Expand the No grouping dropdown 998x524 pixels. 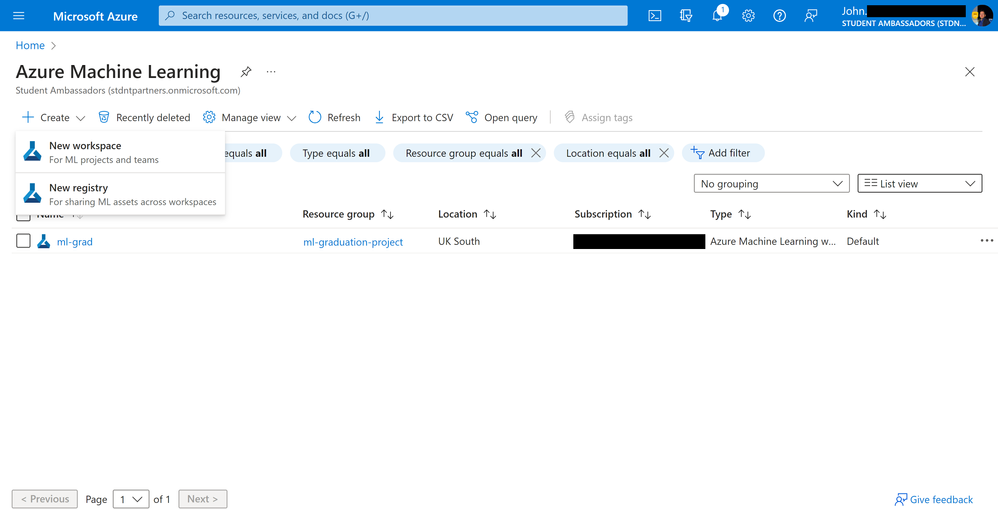pyautogui.click(x=771, y=183)
